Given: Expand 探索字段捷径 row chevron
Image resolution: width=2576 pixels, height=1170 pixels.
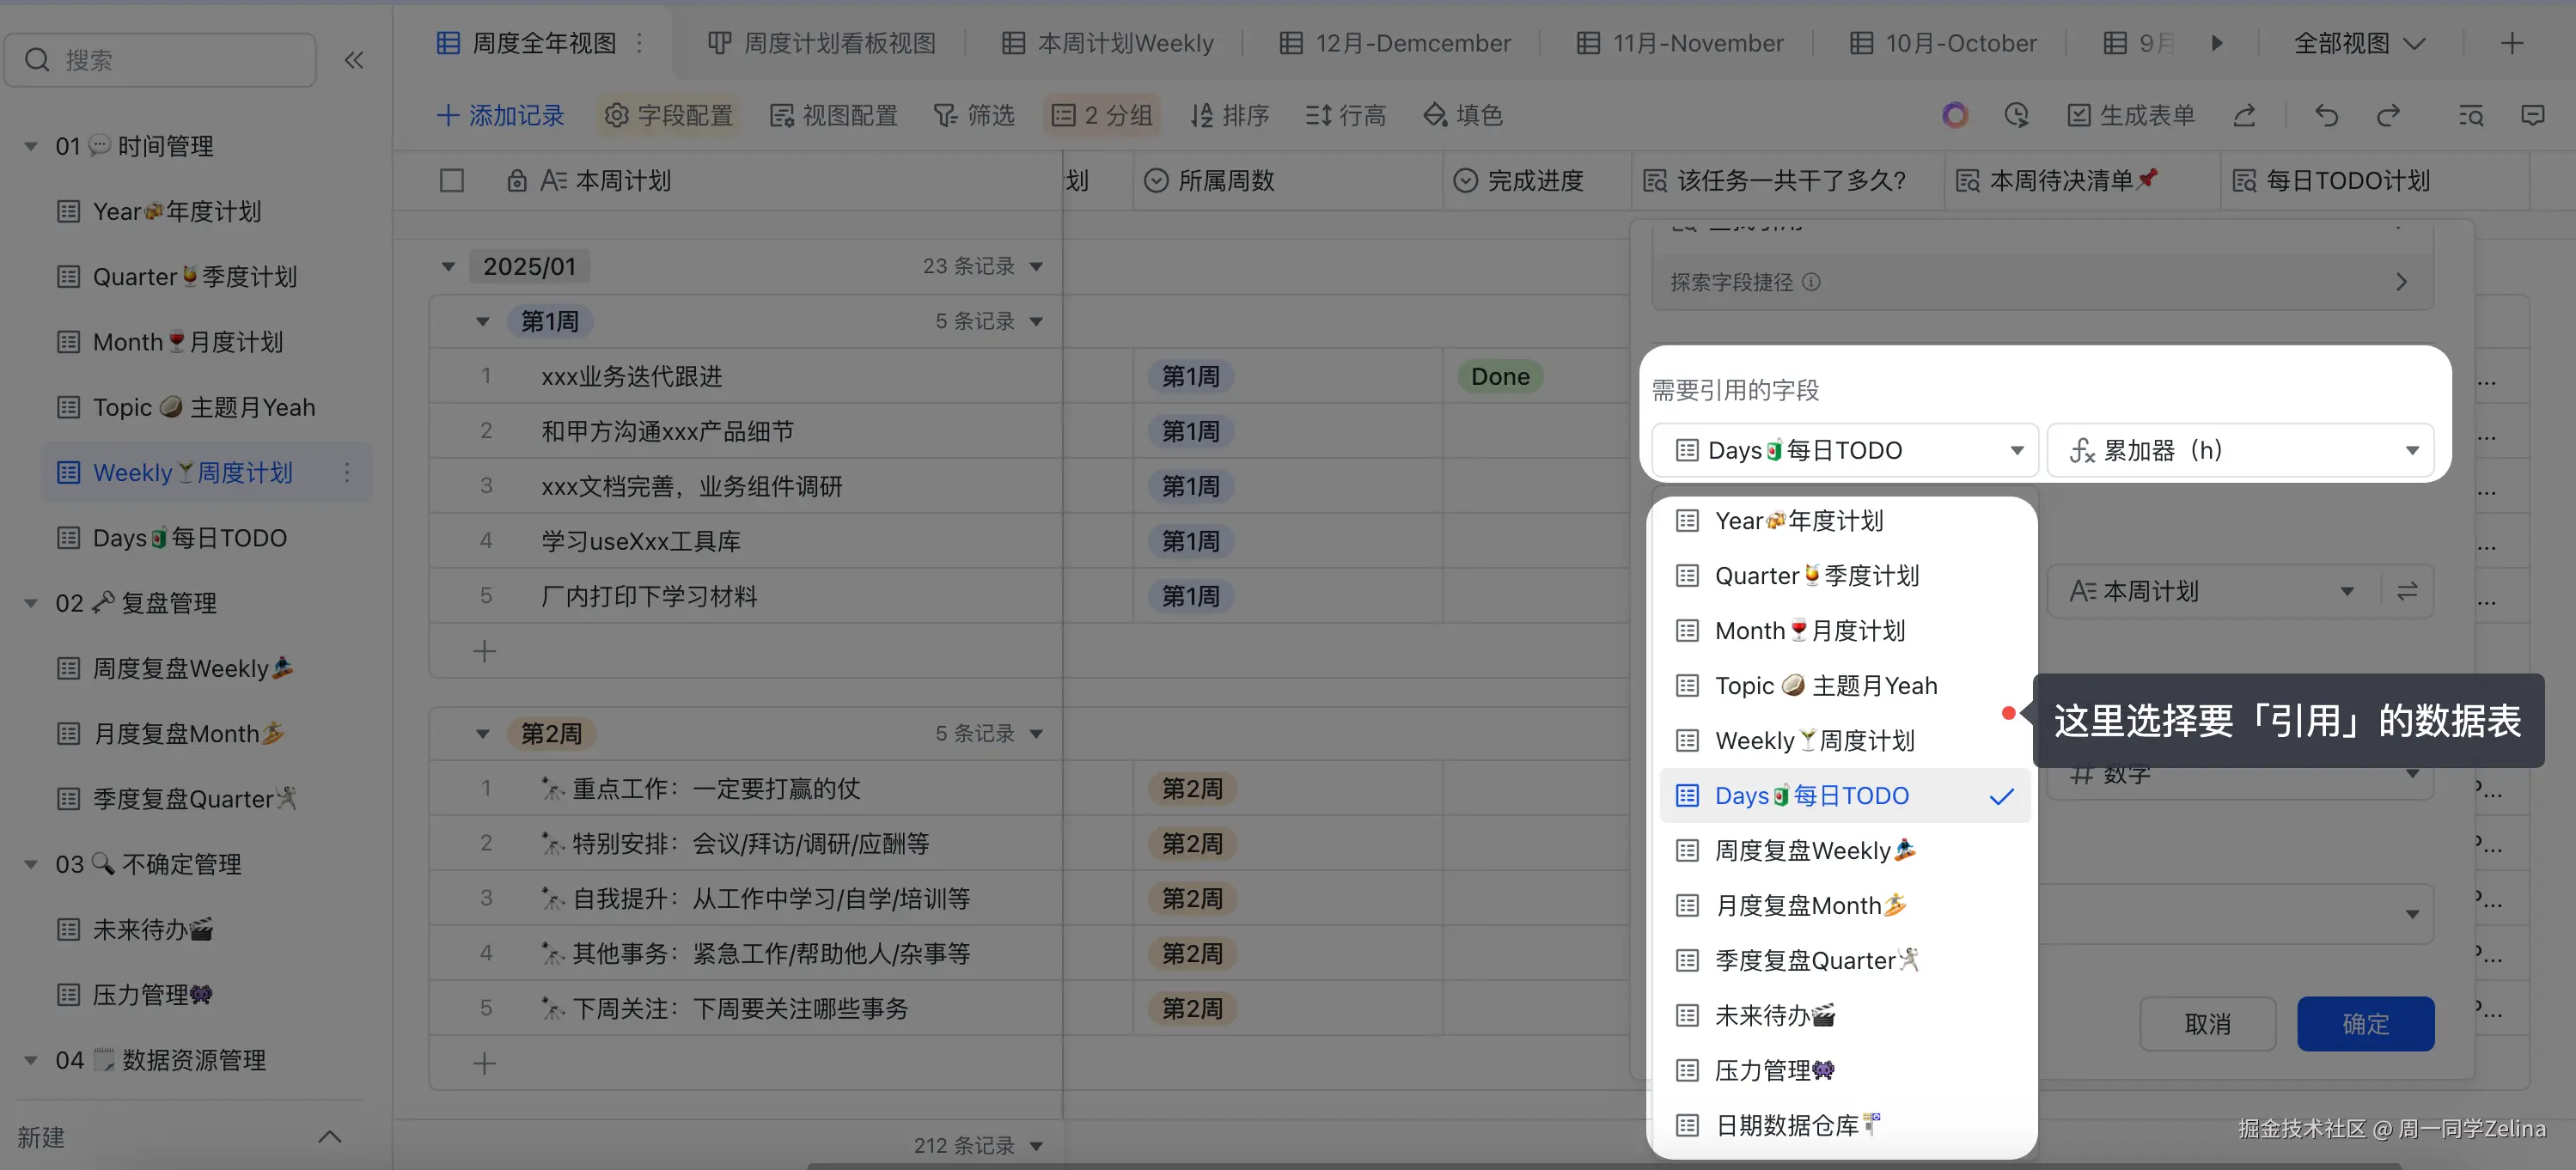Looking at the screenshot, I should (x=2401, y=282).
